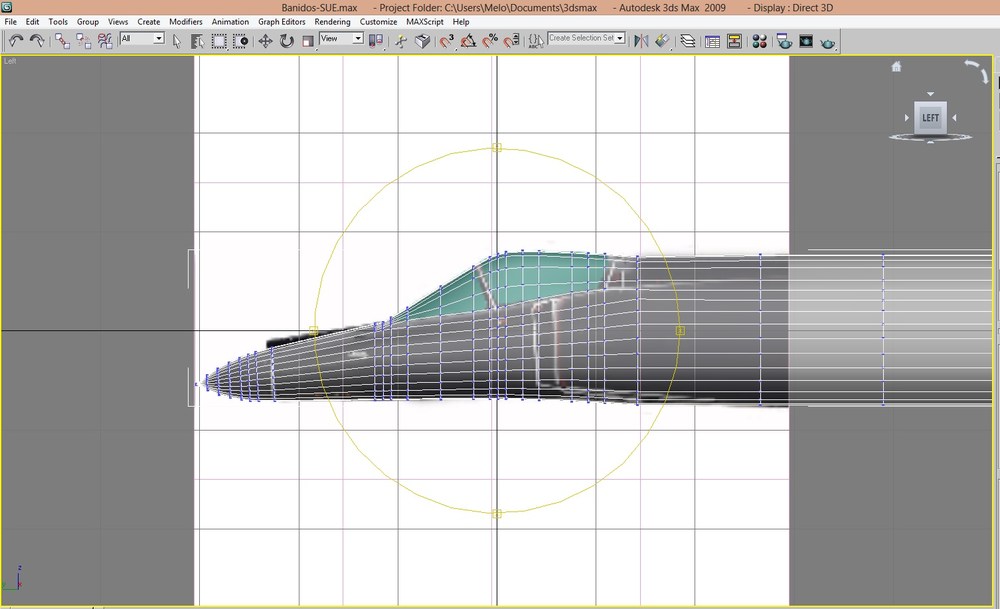Open the MAXScript menu

tap(425, 22)
